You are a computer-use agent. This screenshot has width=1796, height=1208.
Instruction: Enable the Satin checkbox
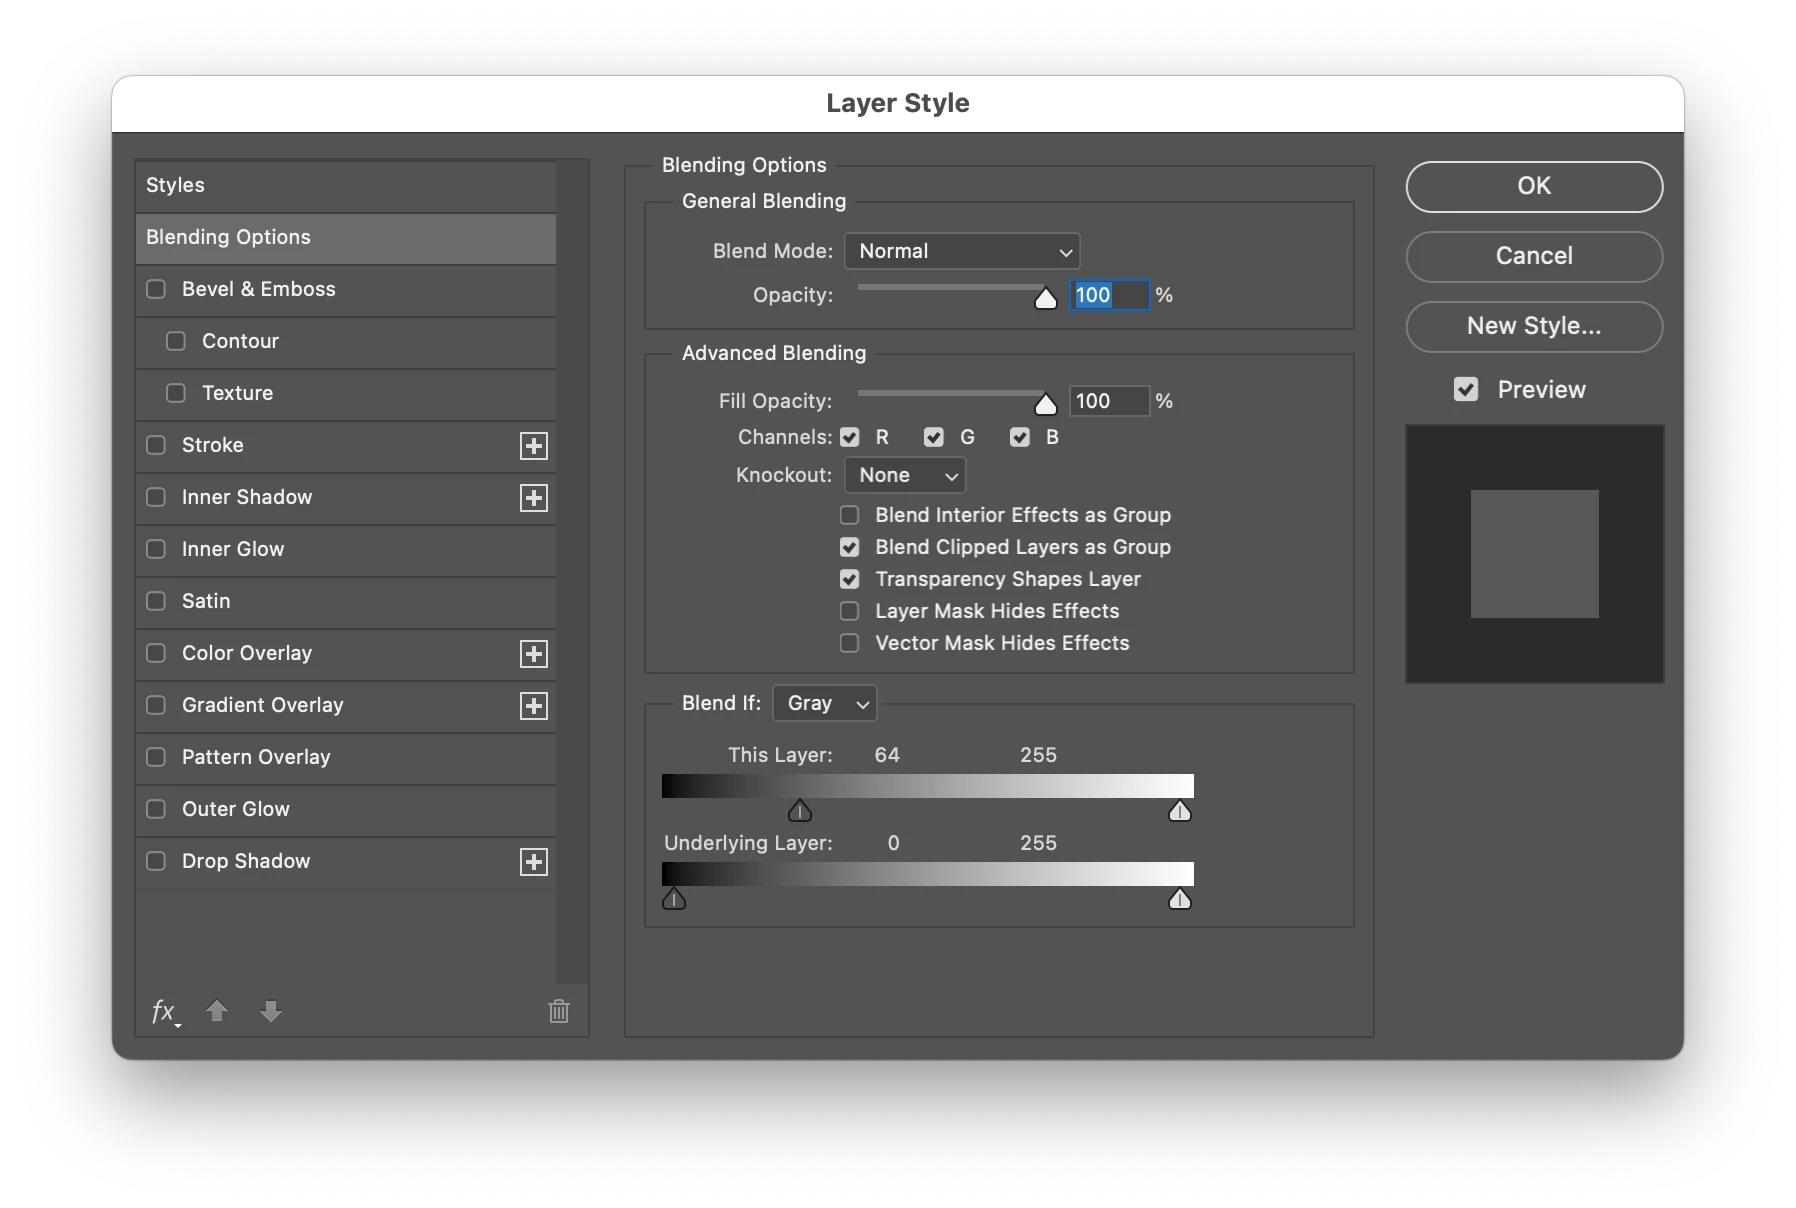(x=156, y=601)
